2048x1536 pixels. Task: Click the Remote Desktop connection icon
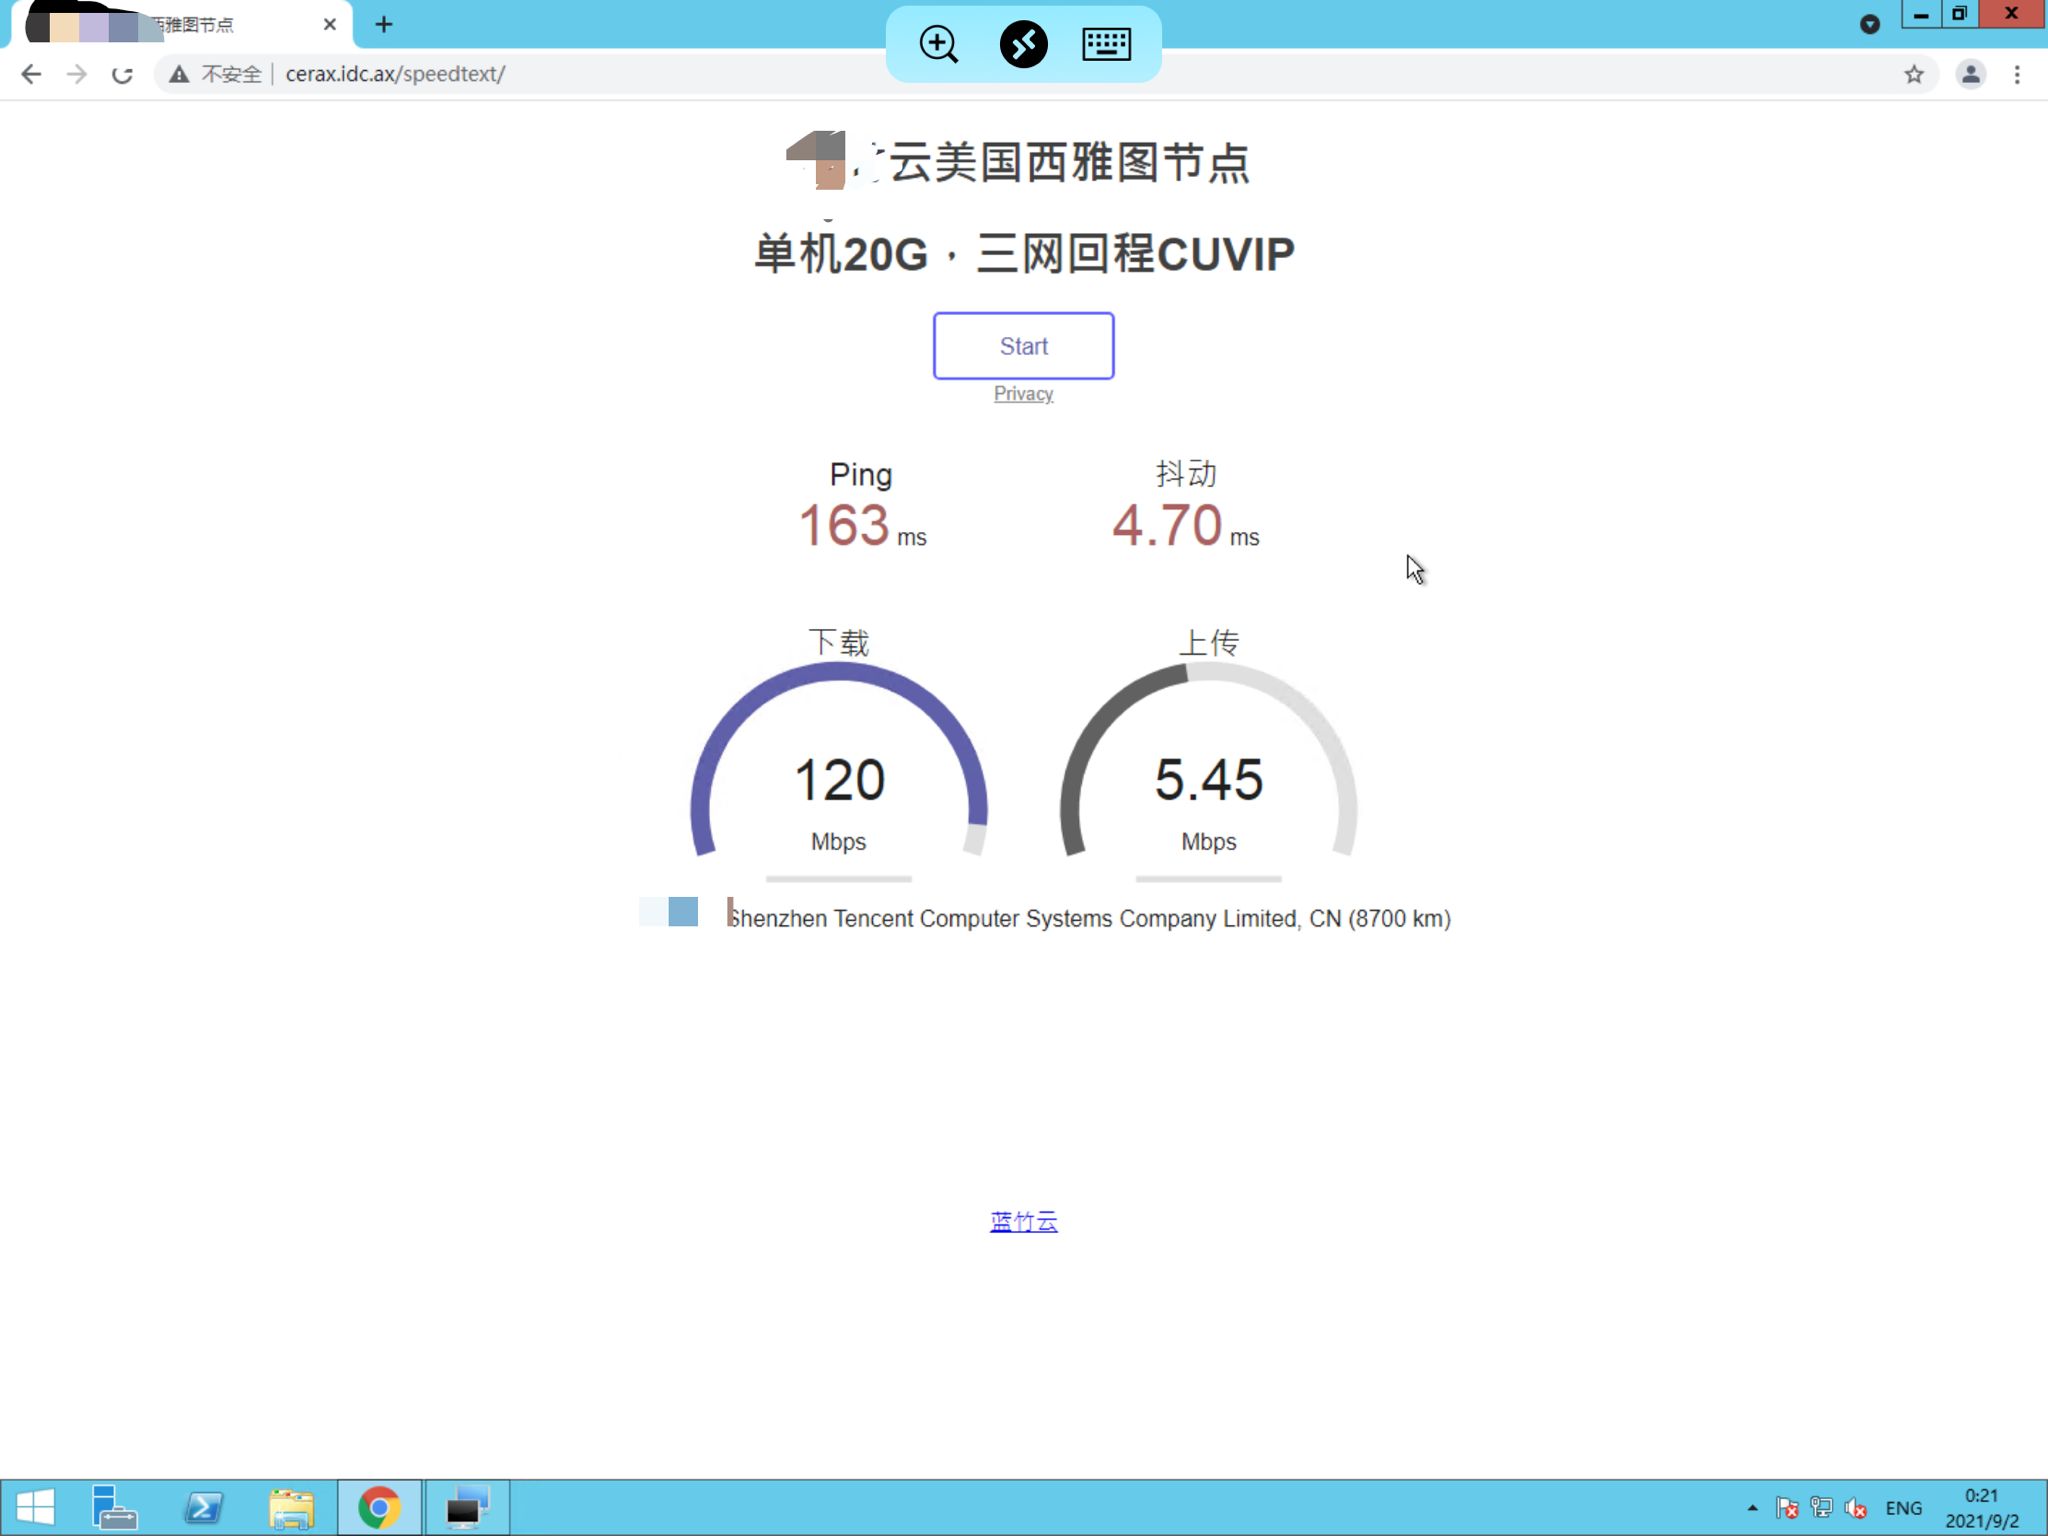point(1022,43)
